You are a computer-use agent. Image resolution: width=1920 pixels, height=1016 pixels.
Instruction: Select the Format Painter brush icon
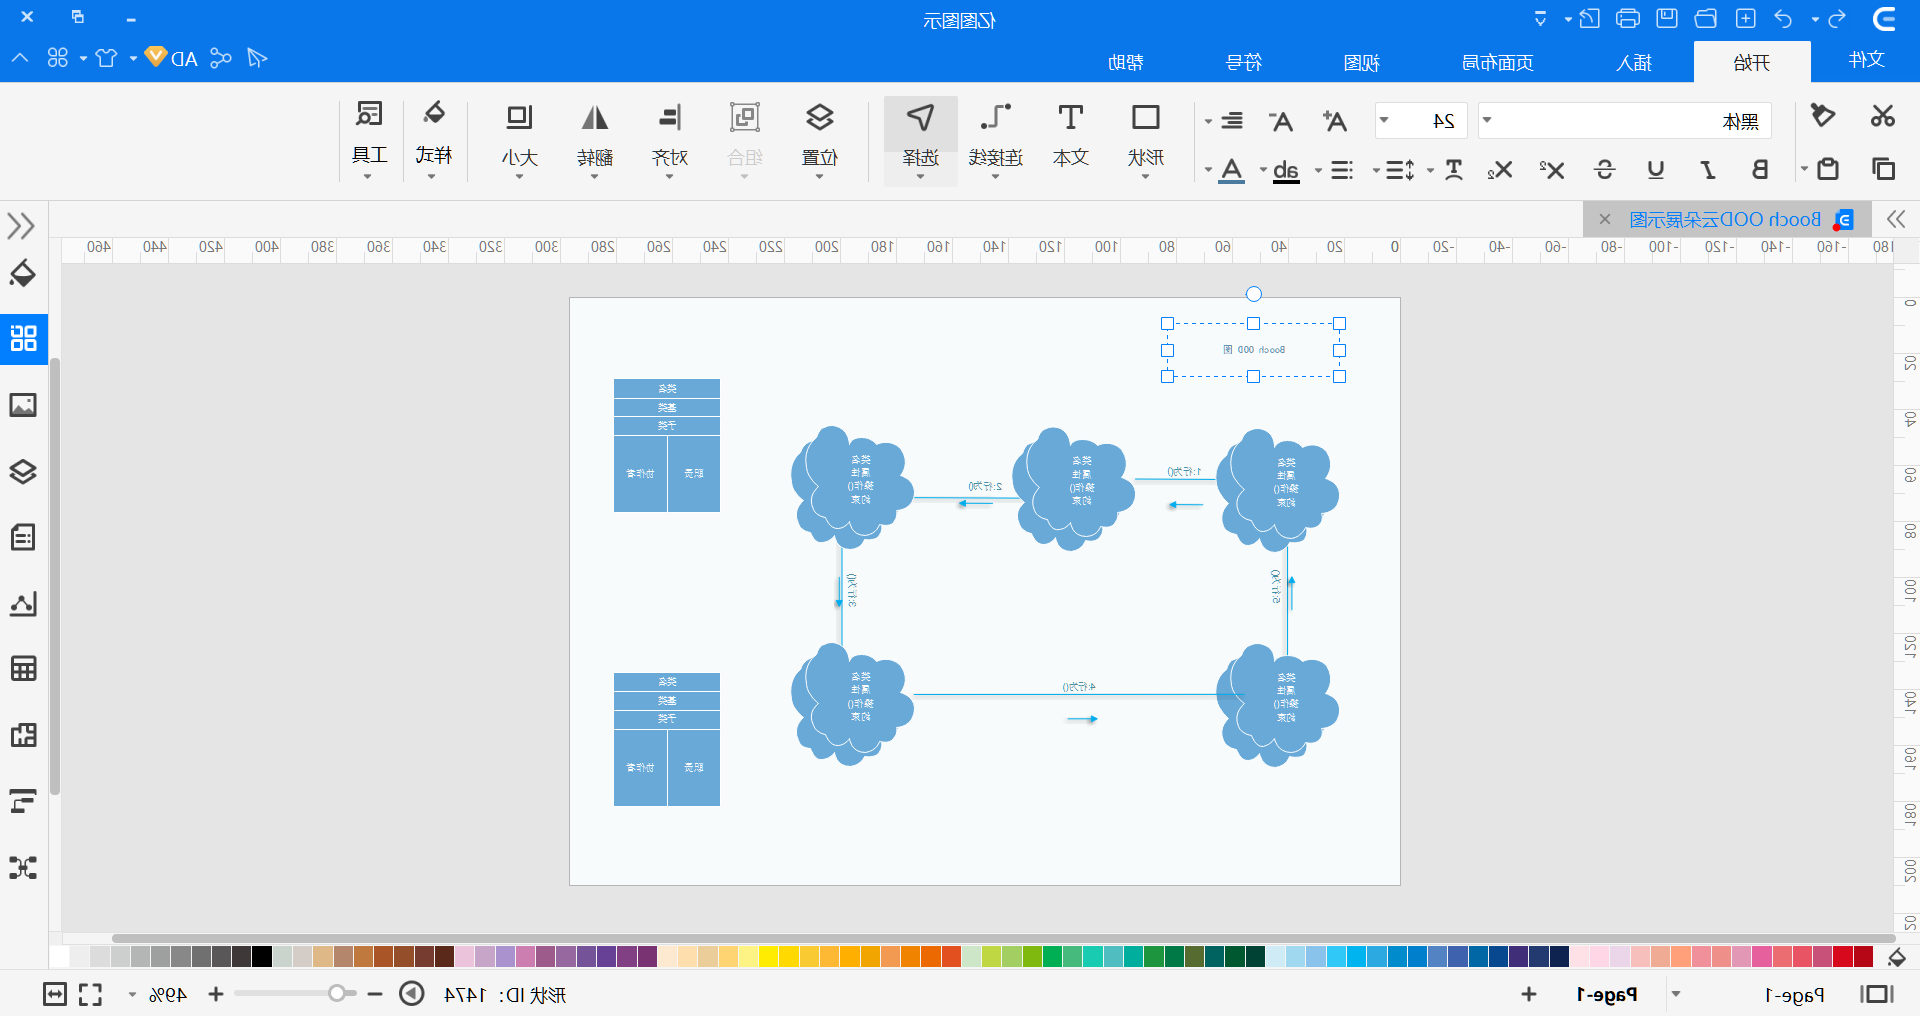point(1823,116)
